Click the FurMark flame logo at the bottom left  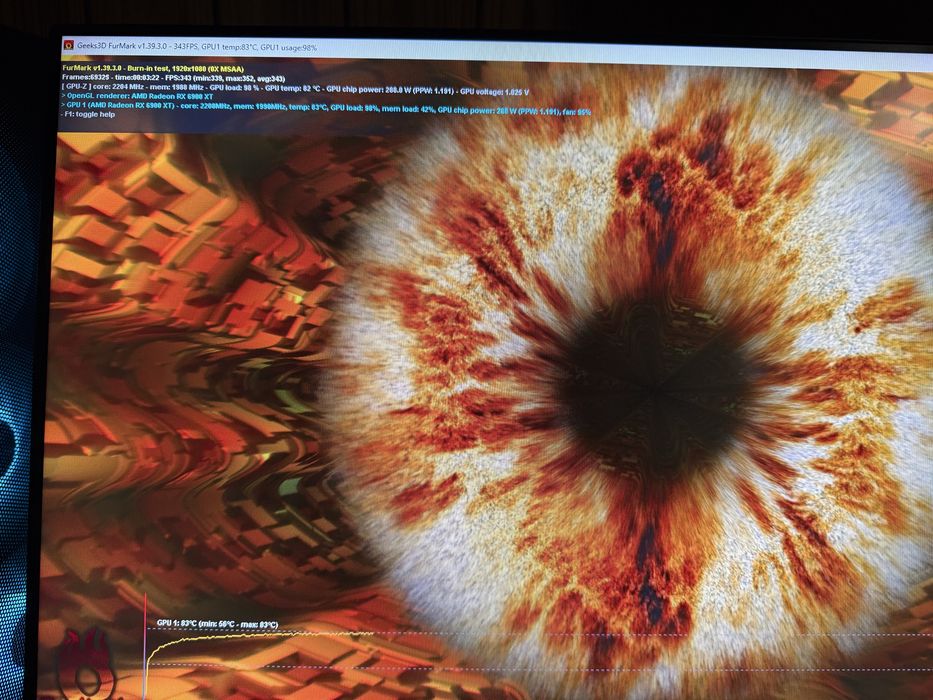coord(85,665)
